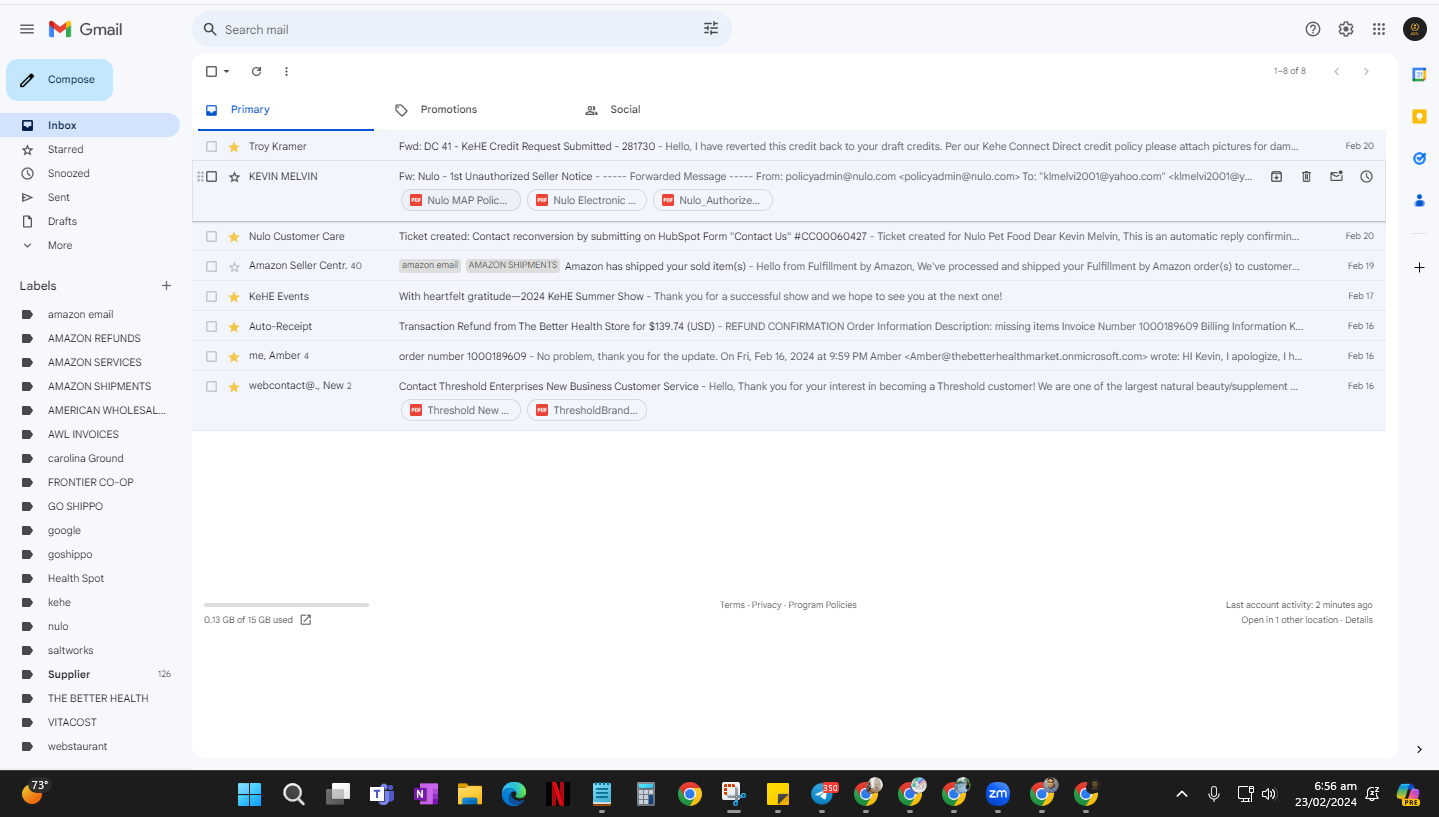Screen dimensions: 1439x817
Task: Star the KEVIN MELVIN email
Action: coord(234,177)
